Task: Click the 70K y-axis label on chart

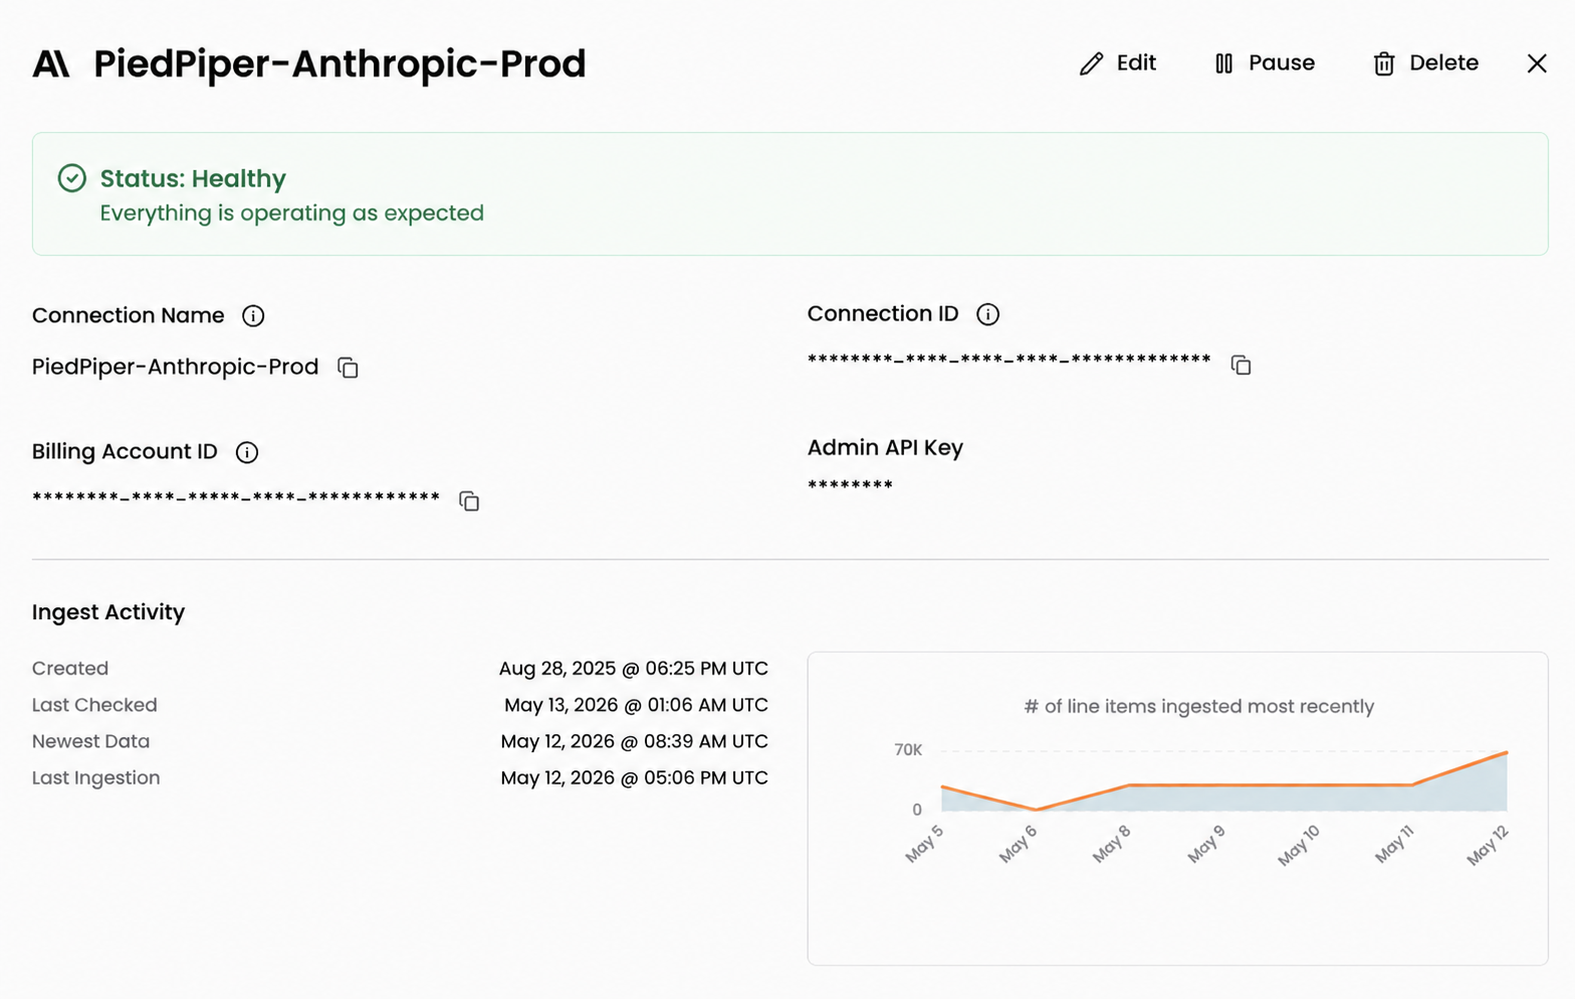Action: [x=908, y=750]
